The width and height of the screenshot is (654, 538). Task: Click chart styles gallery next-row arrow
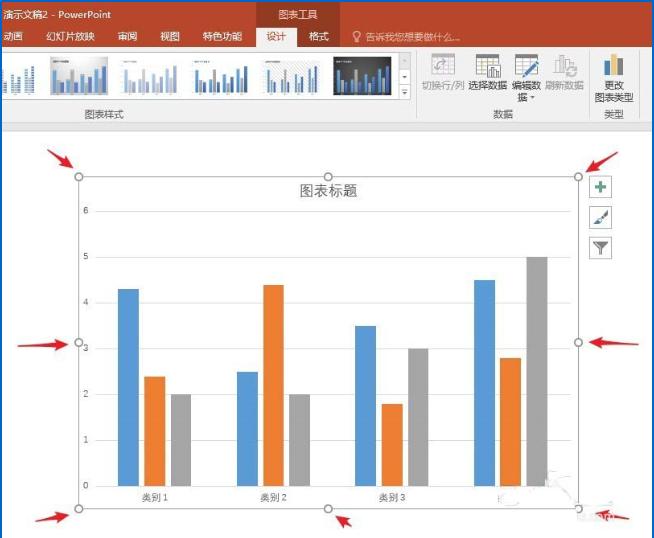coord(404,77)
